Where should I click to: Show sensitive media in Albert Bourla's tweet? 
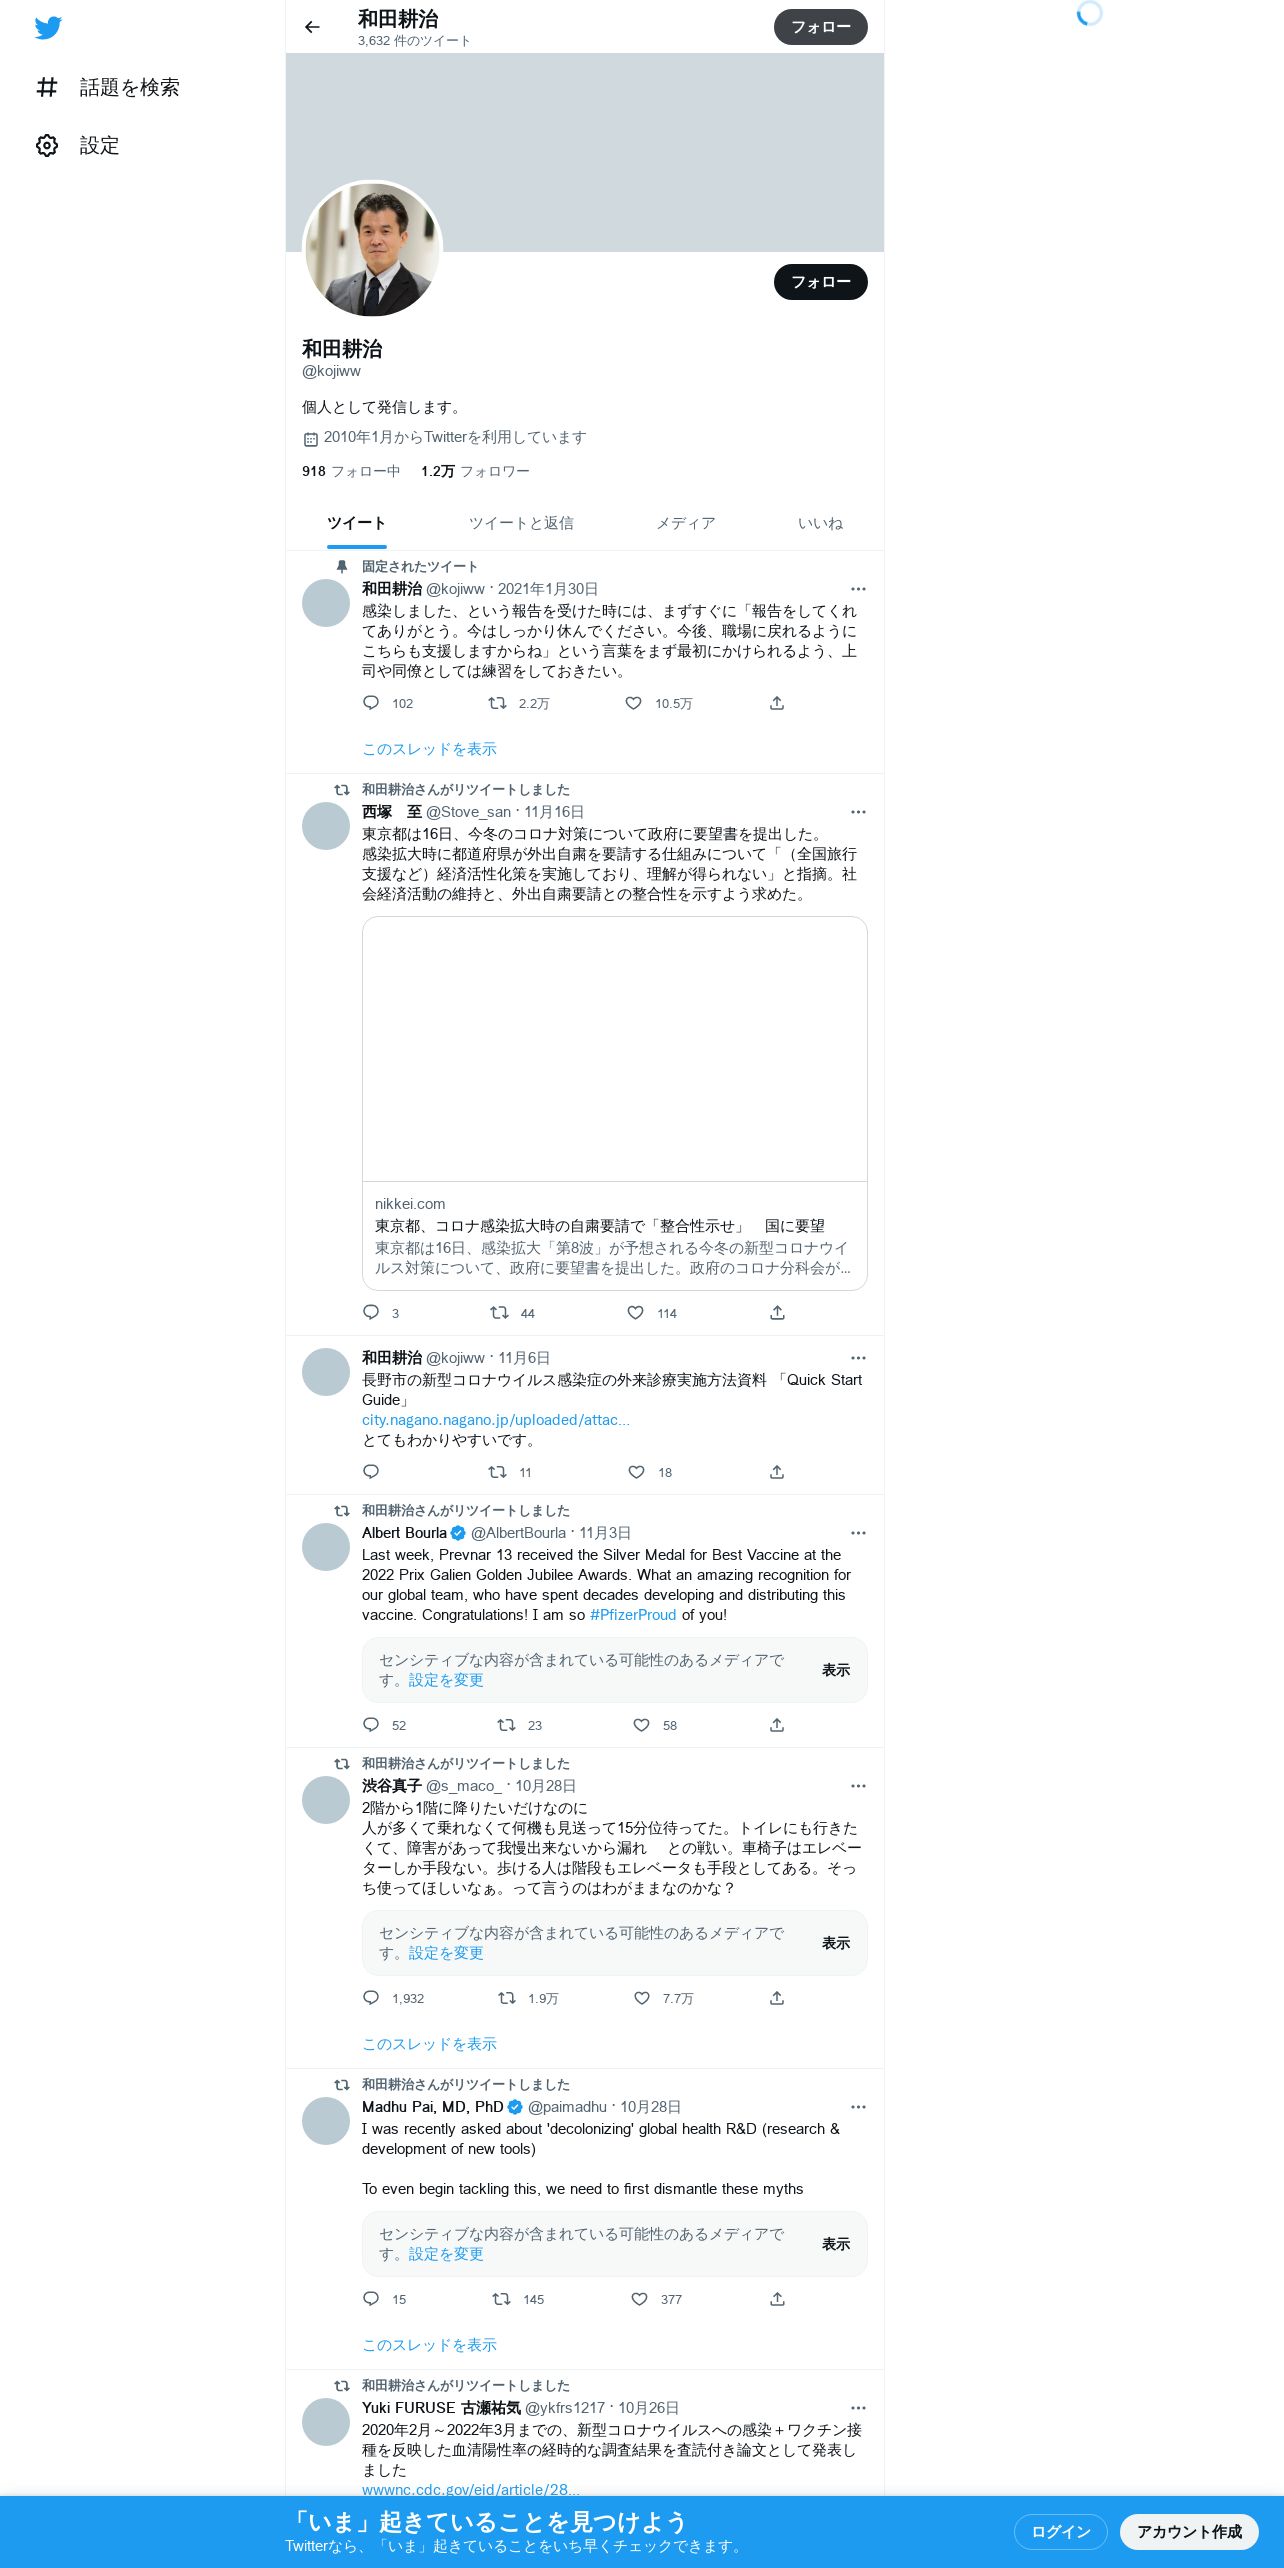tap(836, 1670)
